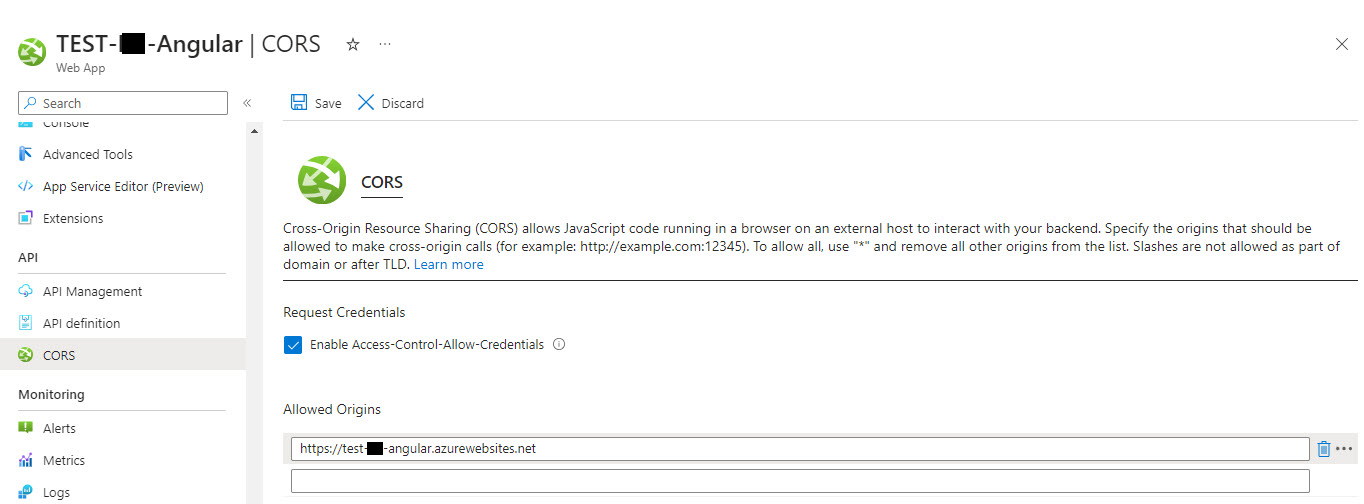Select Alerts under Monitoring
1364x504 pixels.
[59, 428]
